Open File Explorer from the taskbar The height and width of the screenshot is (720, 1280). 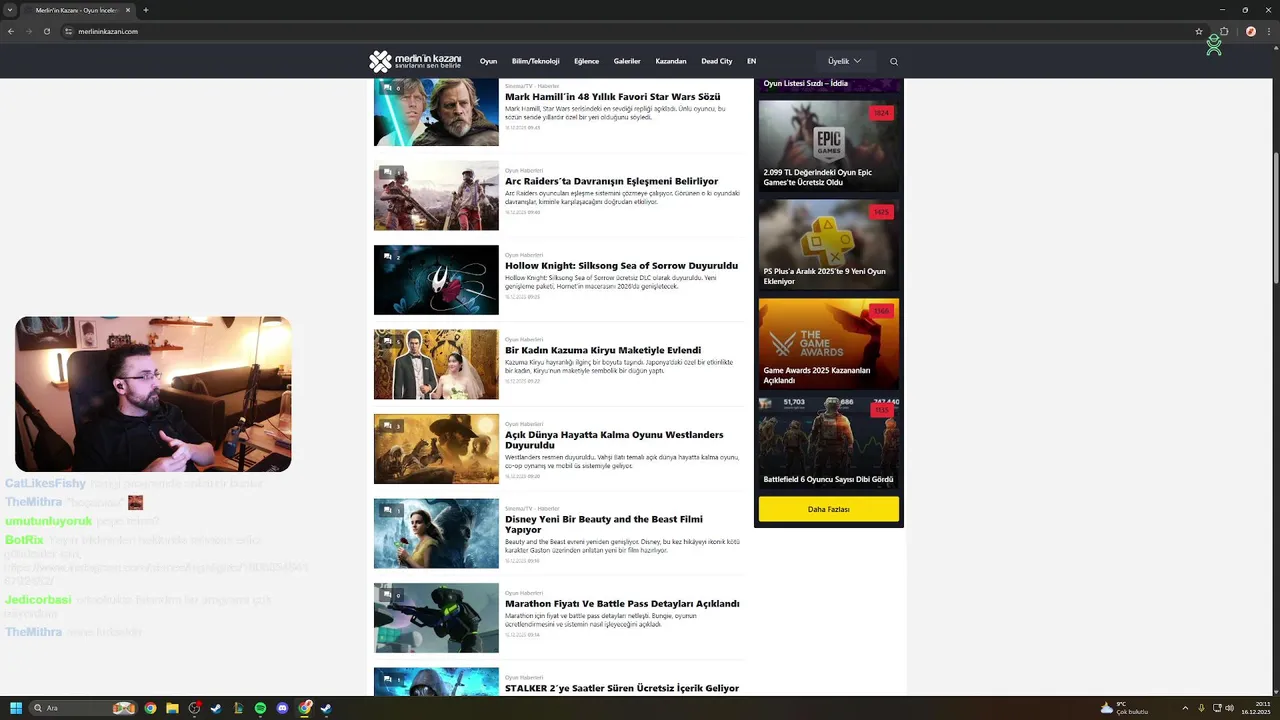coord(172,708)
